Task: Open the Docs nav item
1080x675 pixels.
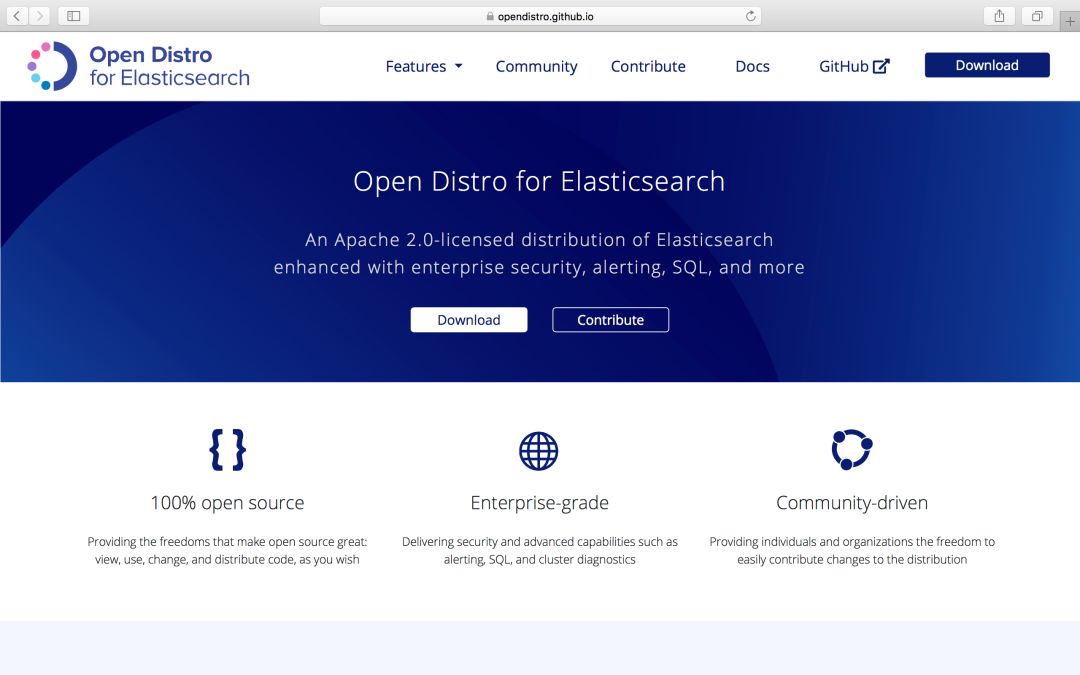Action: coord(752,66)
